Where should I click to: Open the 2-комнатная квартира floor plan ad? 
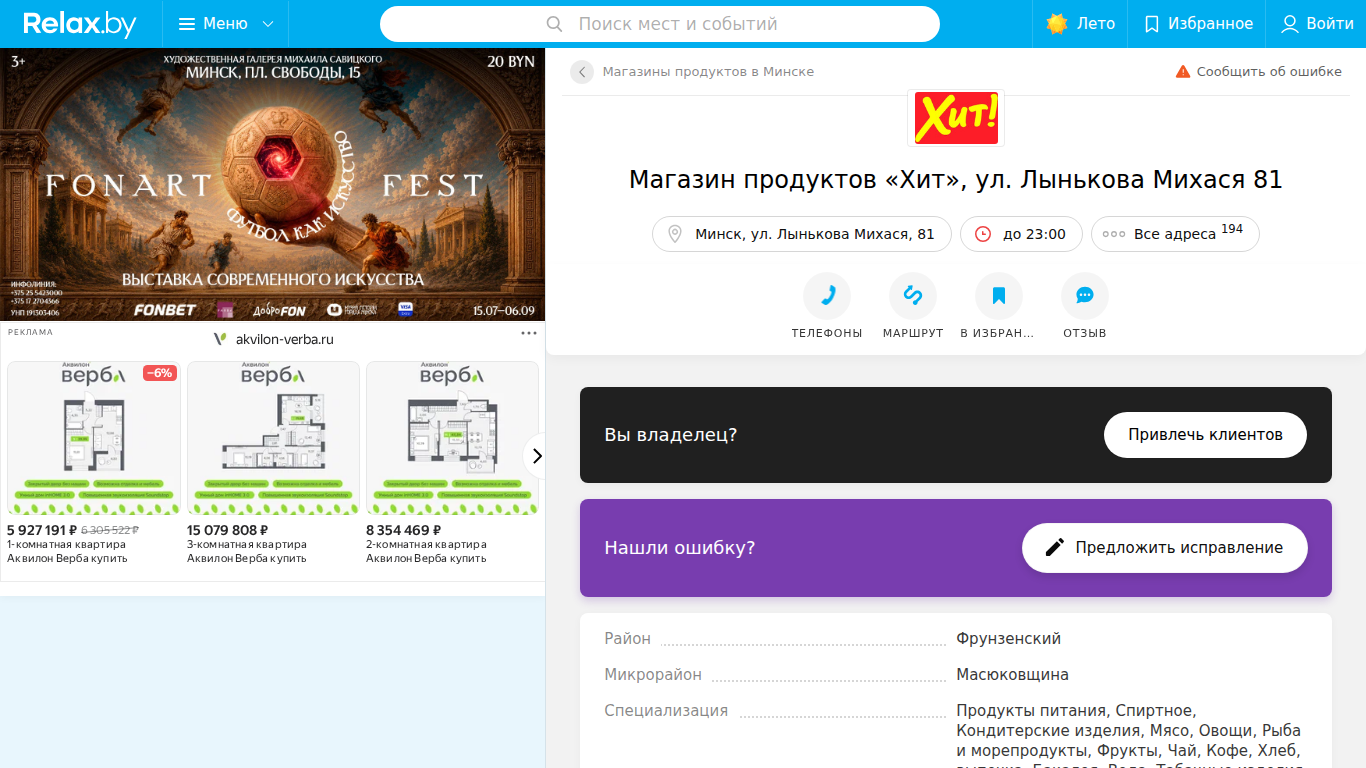452,438
